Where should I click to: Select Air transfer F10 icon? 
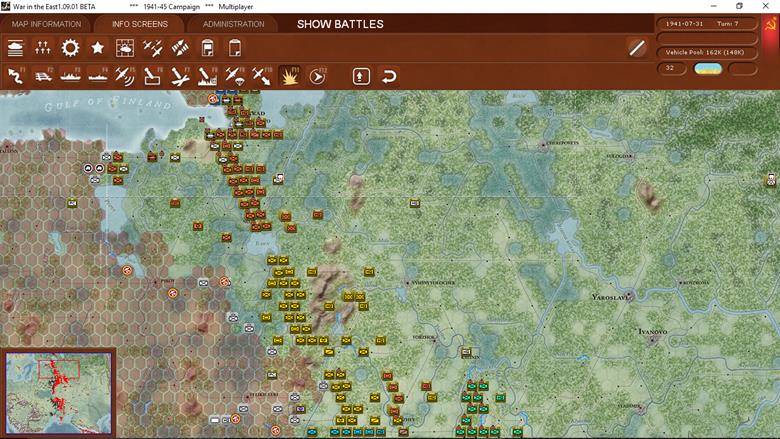[262, 76]
